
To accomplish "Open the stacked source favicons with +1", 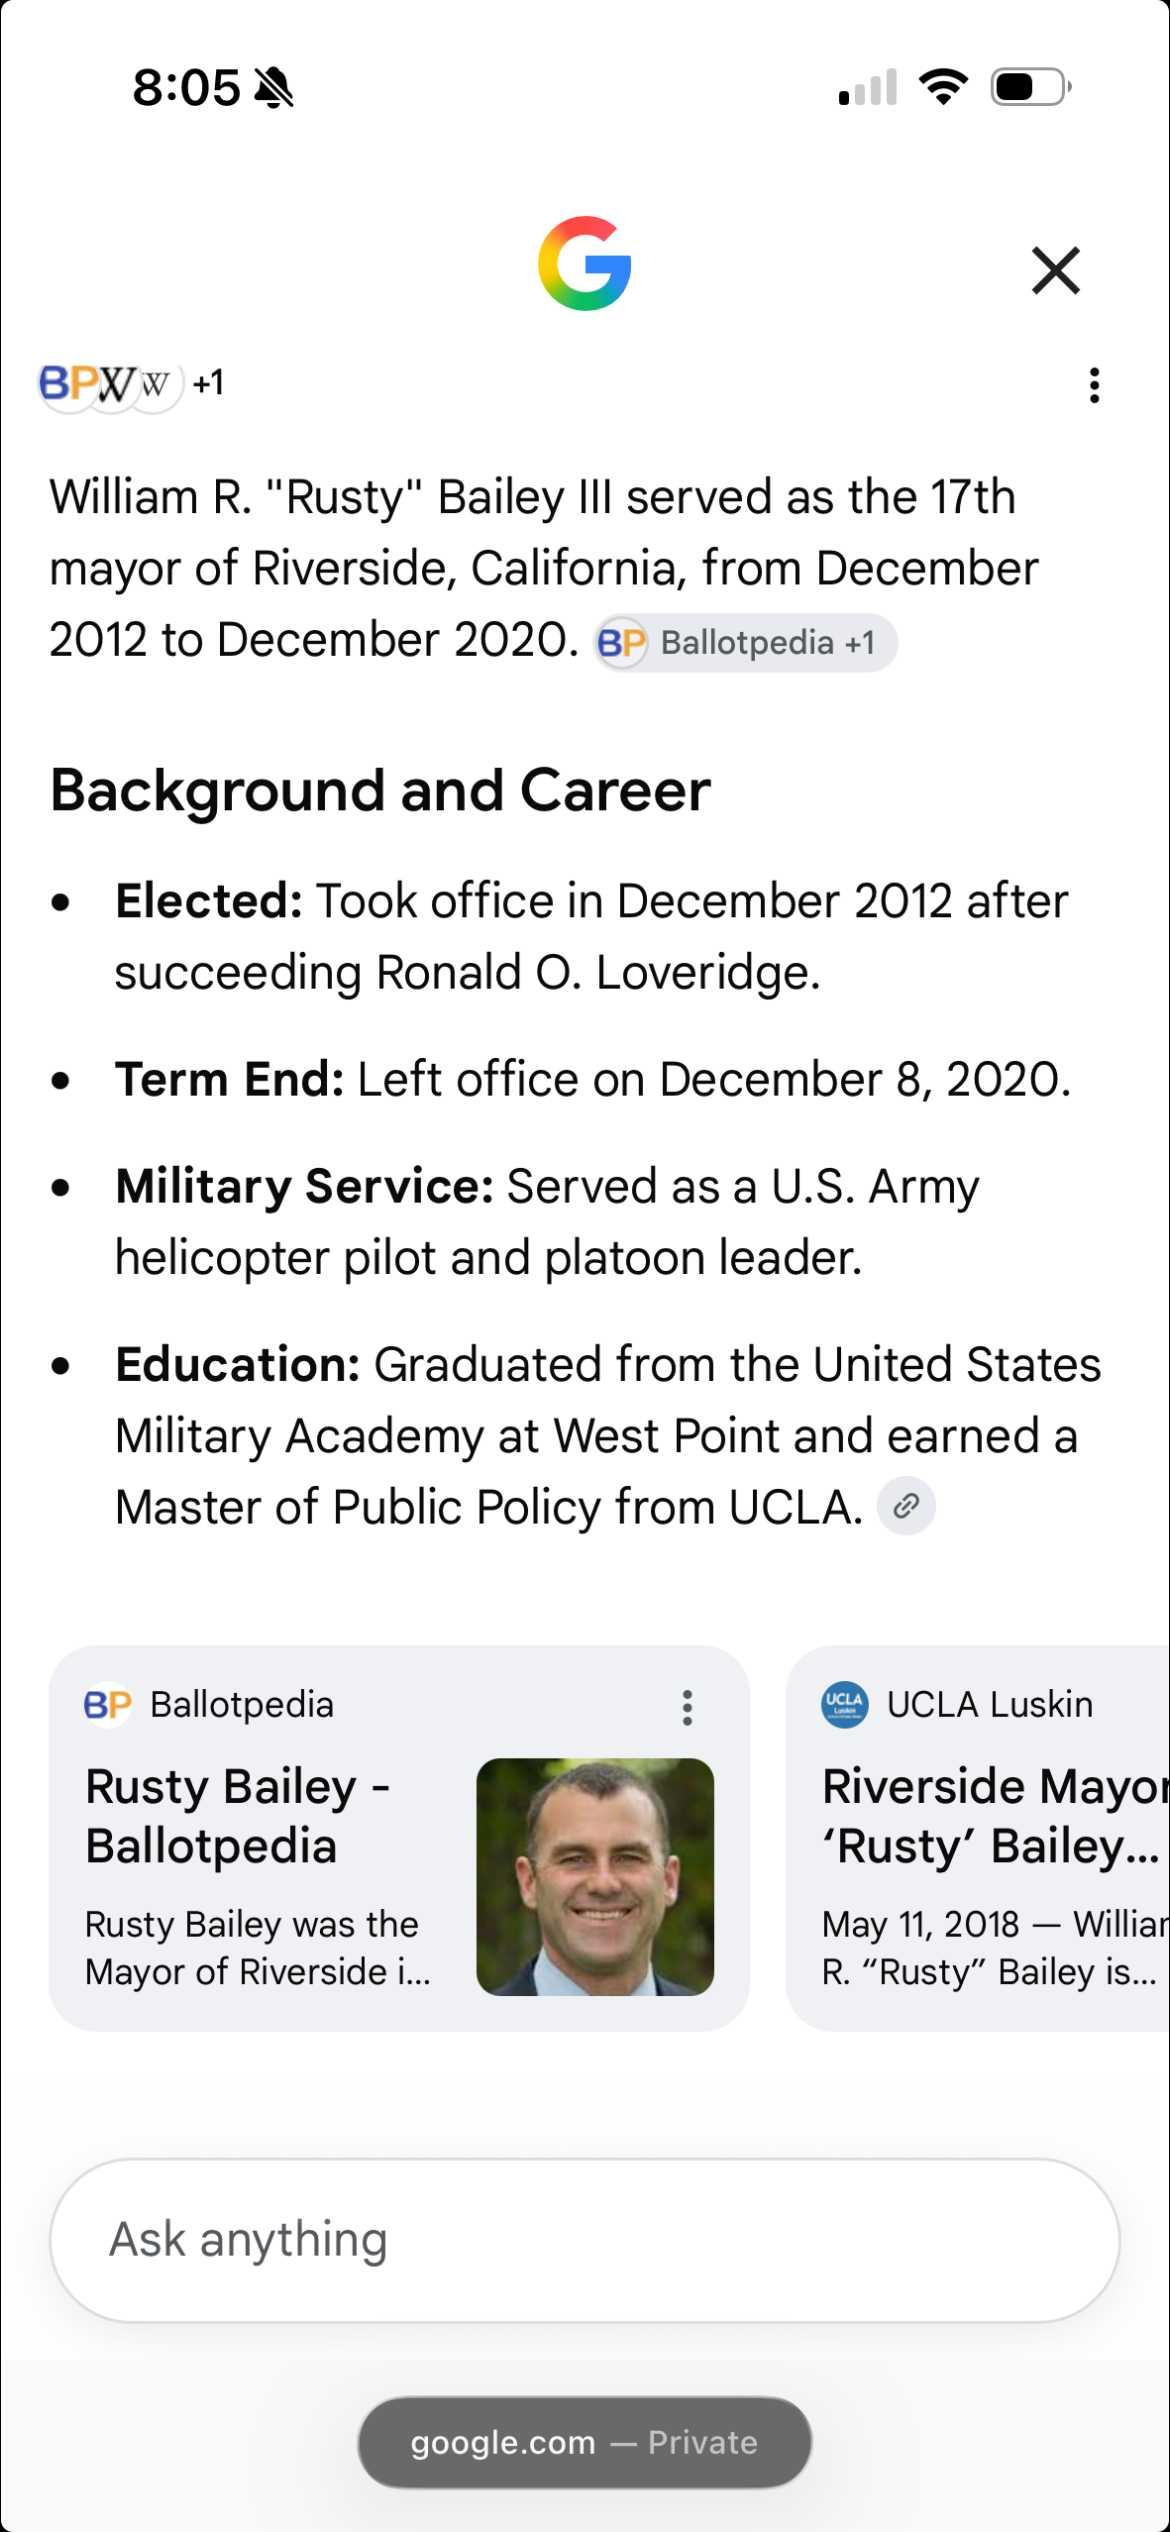I will pyautogui.click(x=131, y=384).
